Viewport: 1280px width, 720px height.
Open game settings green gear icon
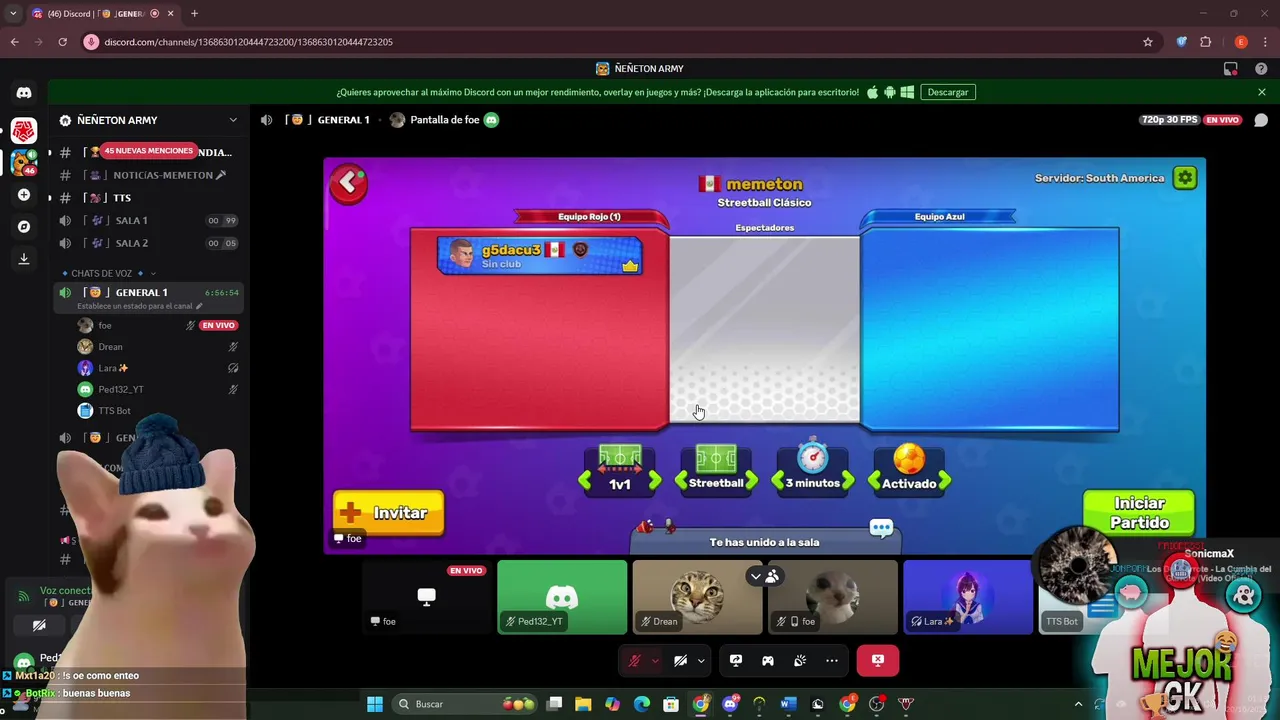point(1185,178)
